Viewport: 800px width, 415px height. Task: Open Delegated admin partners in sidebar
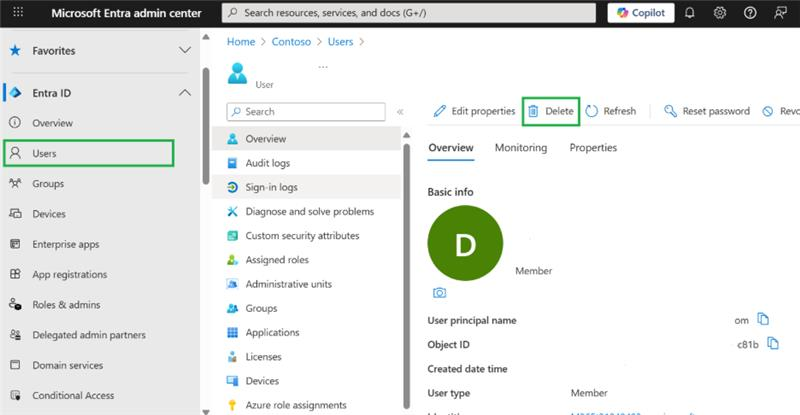click(88, 335)
